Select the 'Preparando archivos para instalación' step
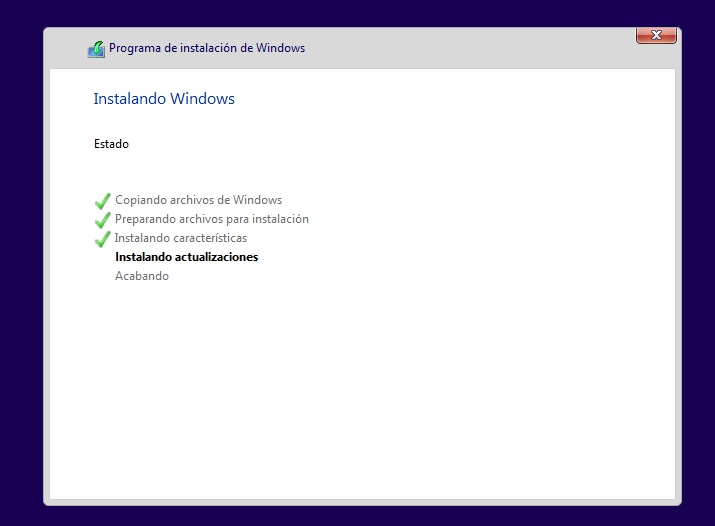This screenshot has width=715, height=526. point(212,219)
